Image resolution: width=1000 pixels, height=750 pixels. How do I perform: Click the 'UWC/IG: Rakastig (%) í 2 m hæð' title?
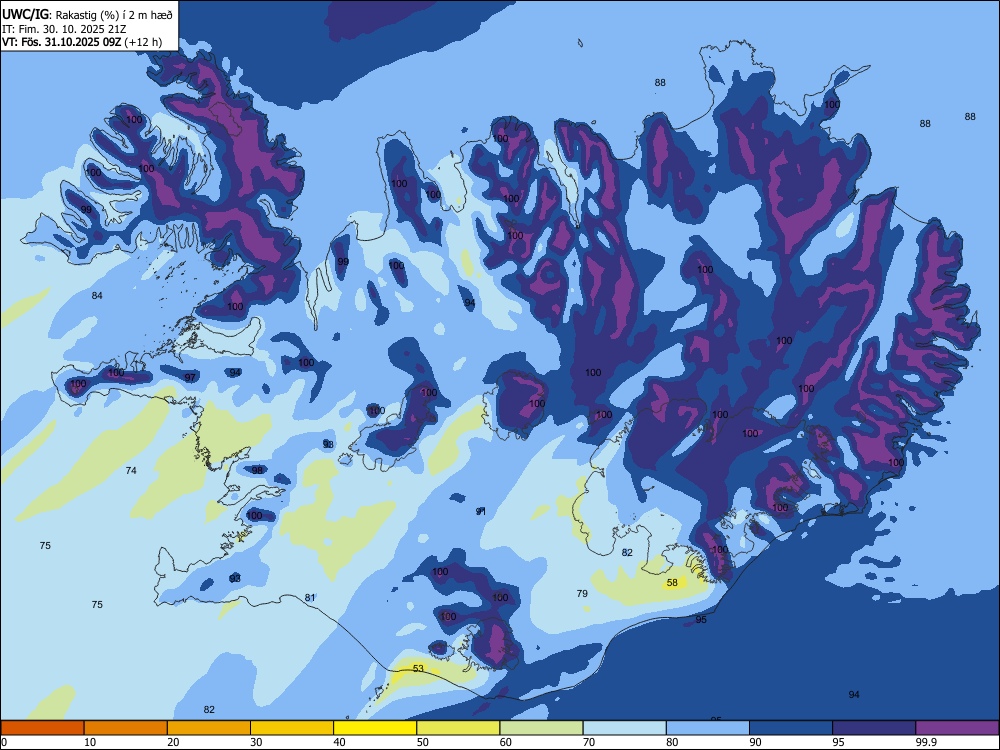click(87, 13)
